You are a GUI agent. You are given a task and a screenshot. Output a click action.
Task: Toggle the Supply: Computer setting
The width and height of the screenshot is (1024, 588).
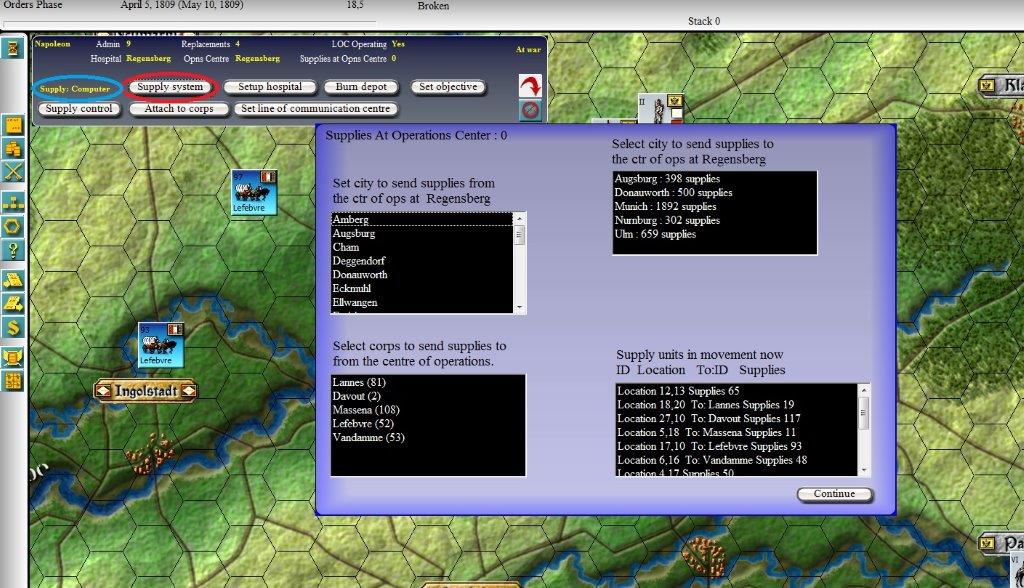pos(75,88)
